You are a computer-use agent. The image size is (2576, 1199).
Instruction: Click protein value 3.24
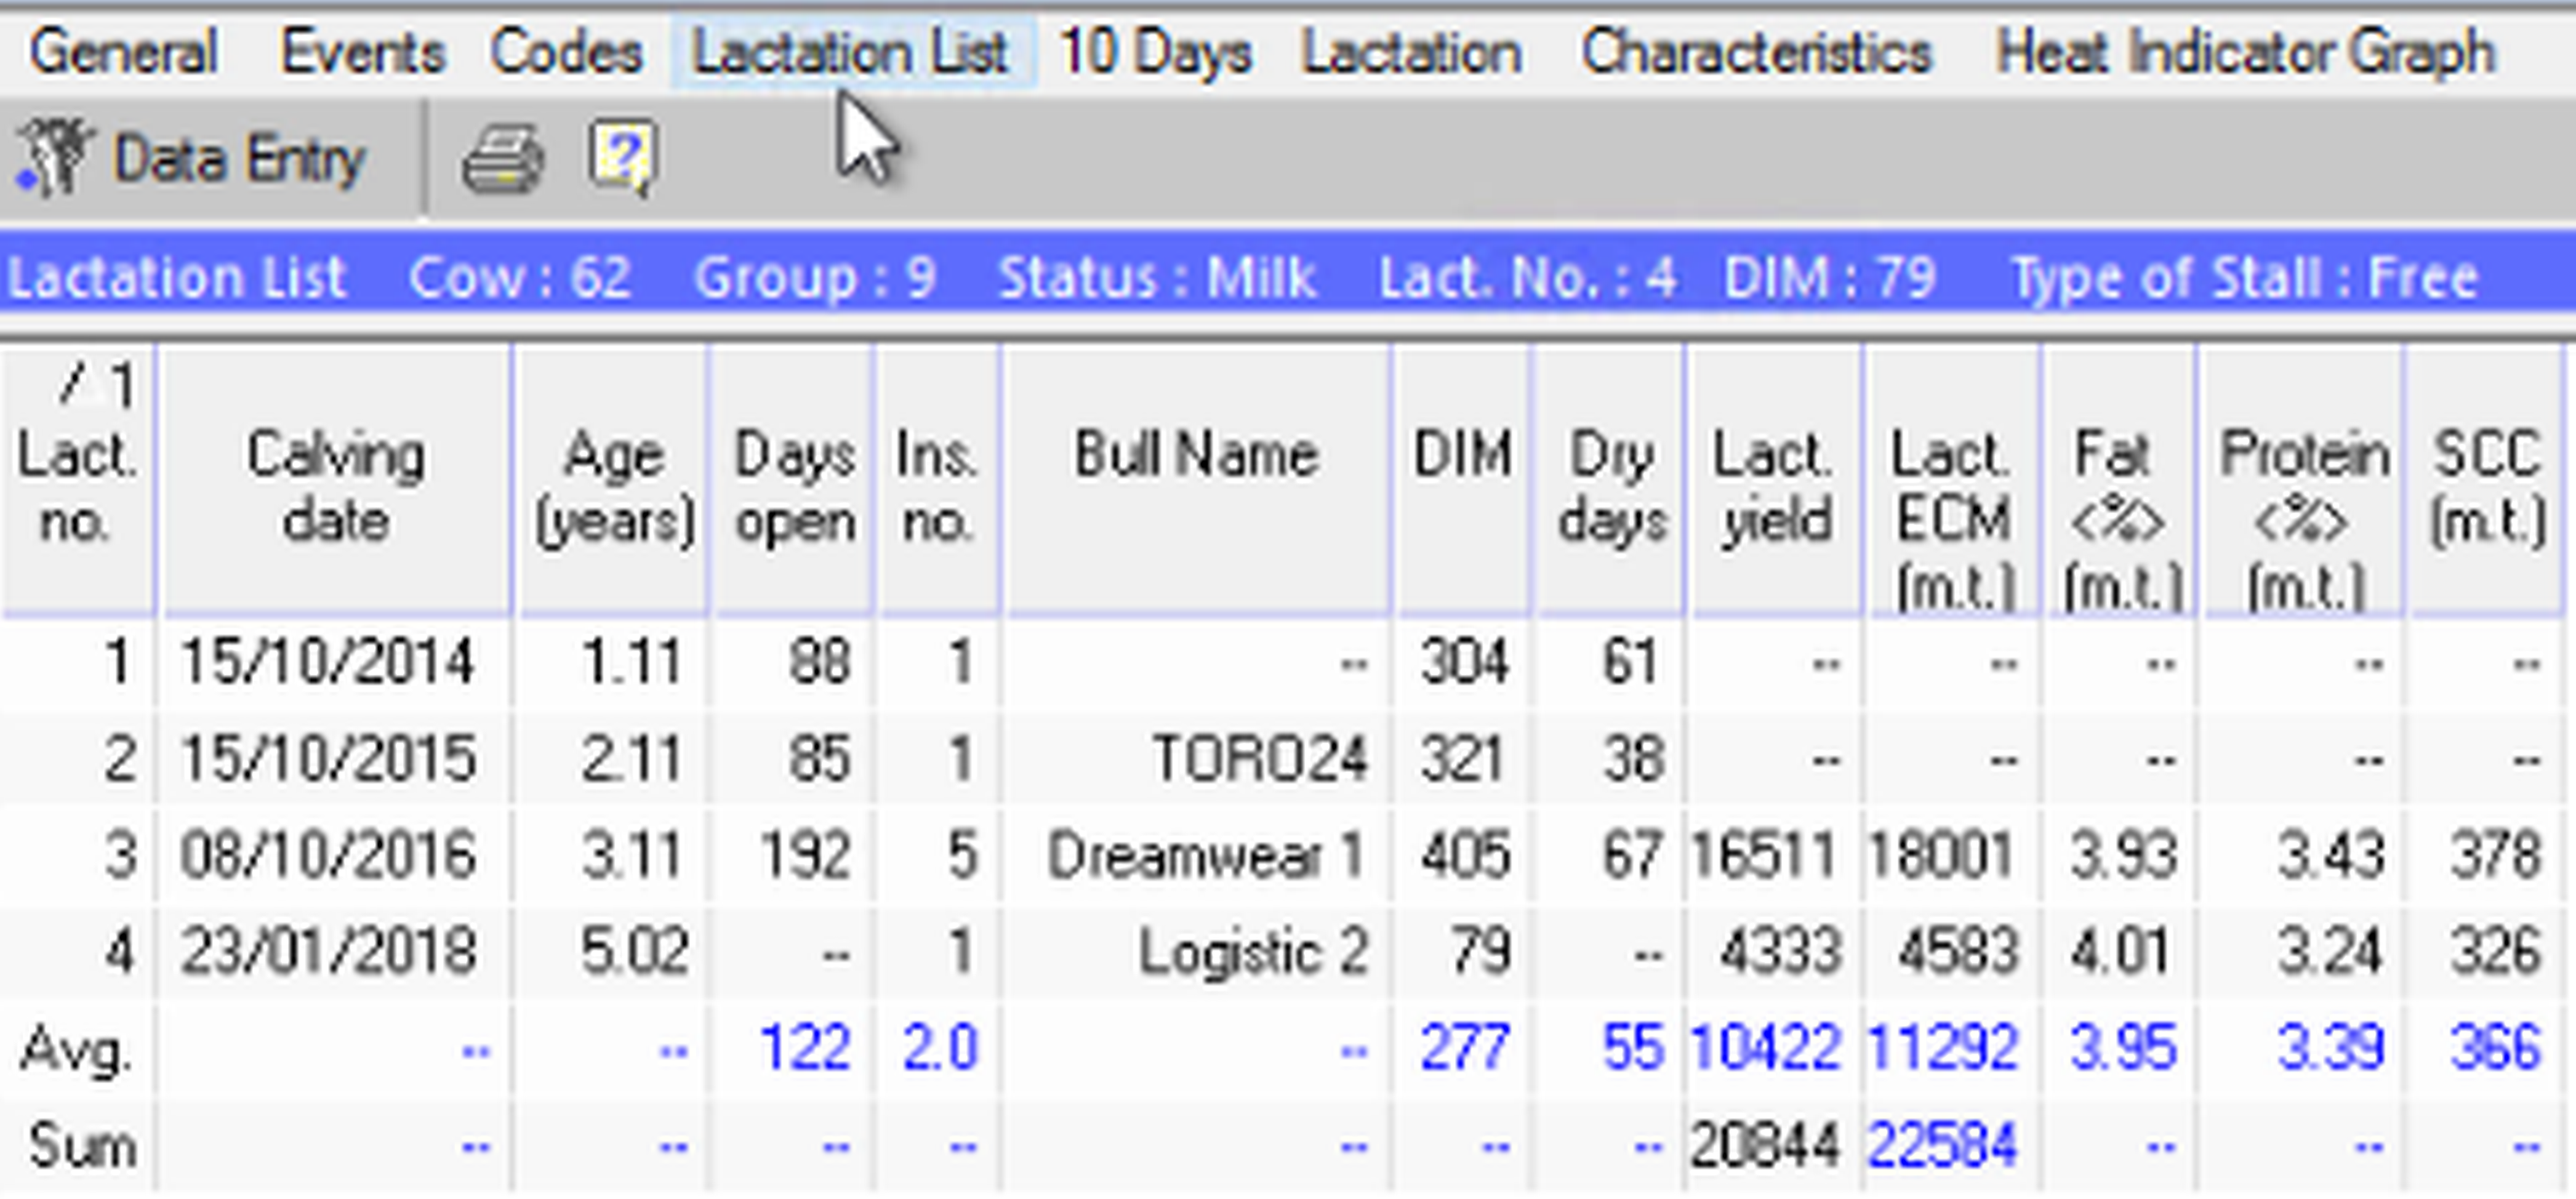click(2330, 950)
